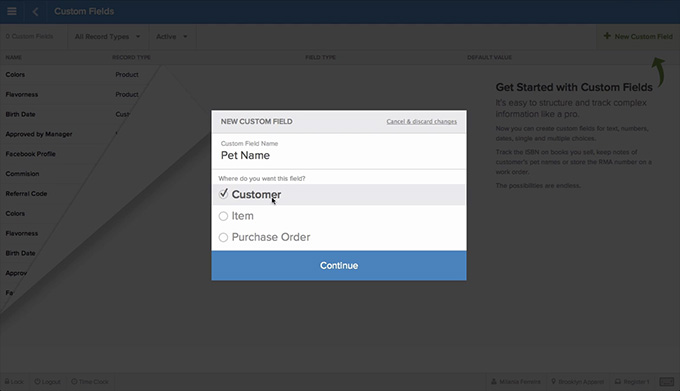Open the hamburger menu icon

tap(12, 11)
